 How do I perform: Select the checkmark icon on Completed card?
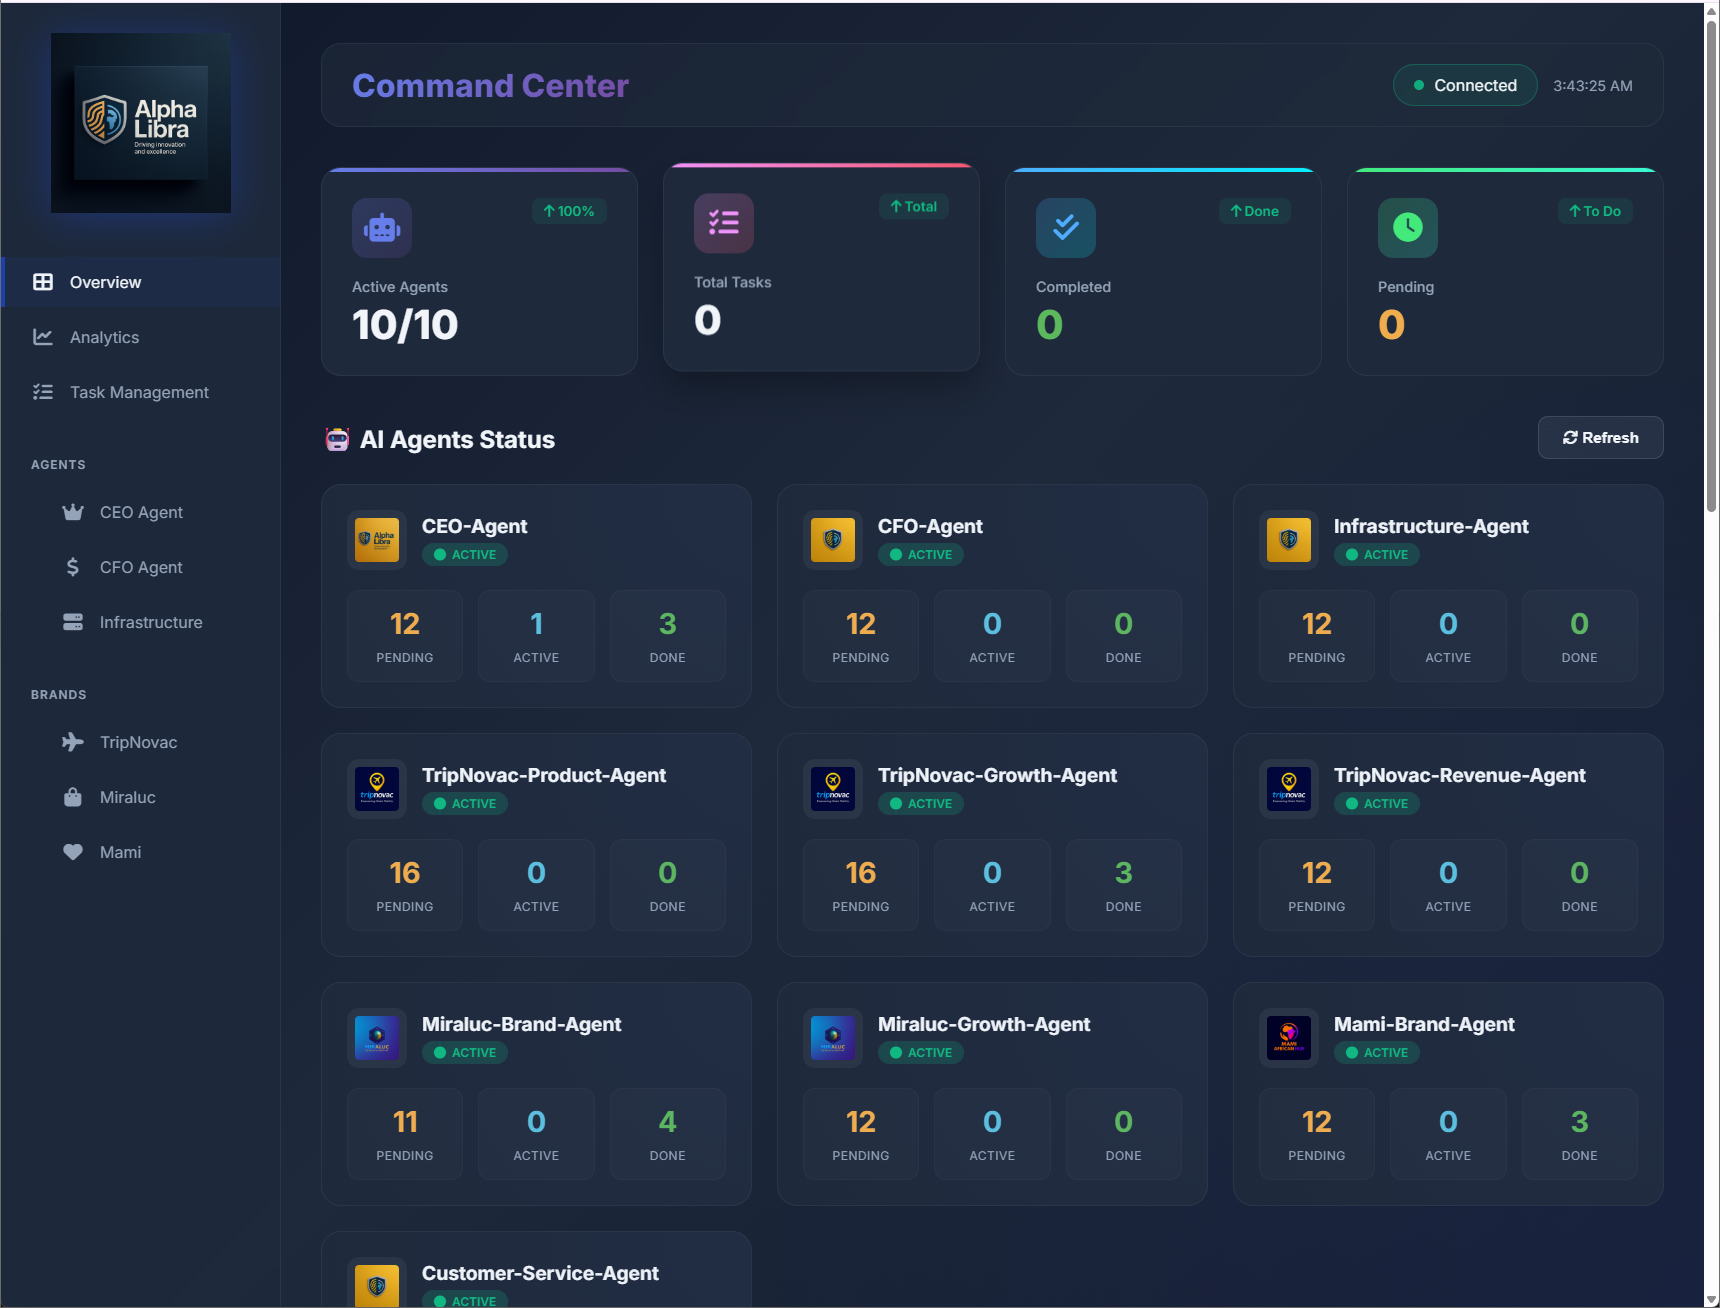coord(1065,228)
